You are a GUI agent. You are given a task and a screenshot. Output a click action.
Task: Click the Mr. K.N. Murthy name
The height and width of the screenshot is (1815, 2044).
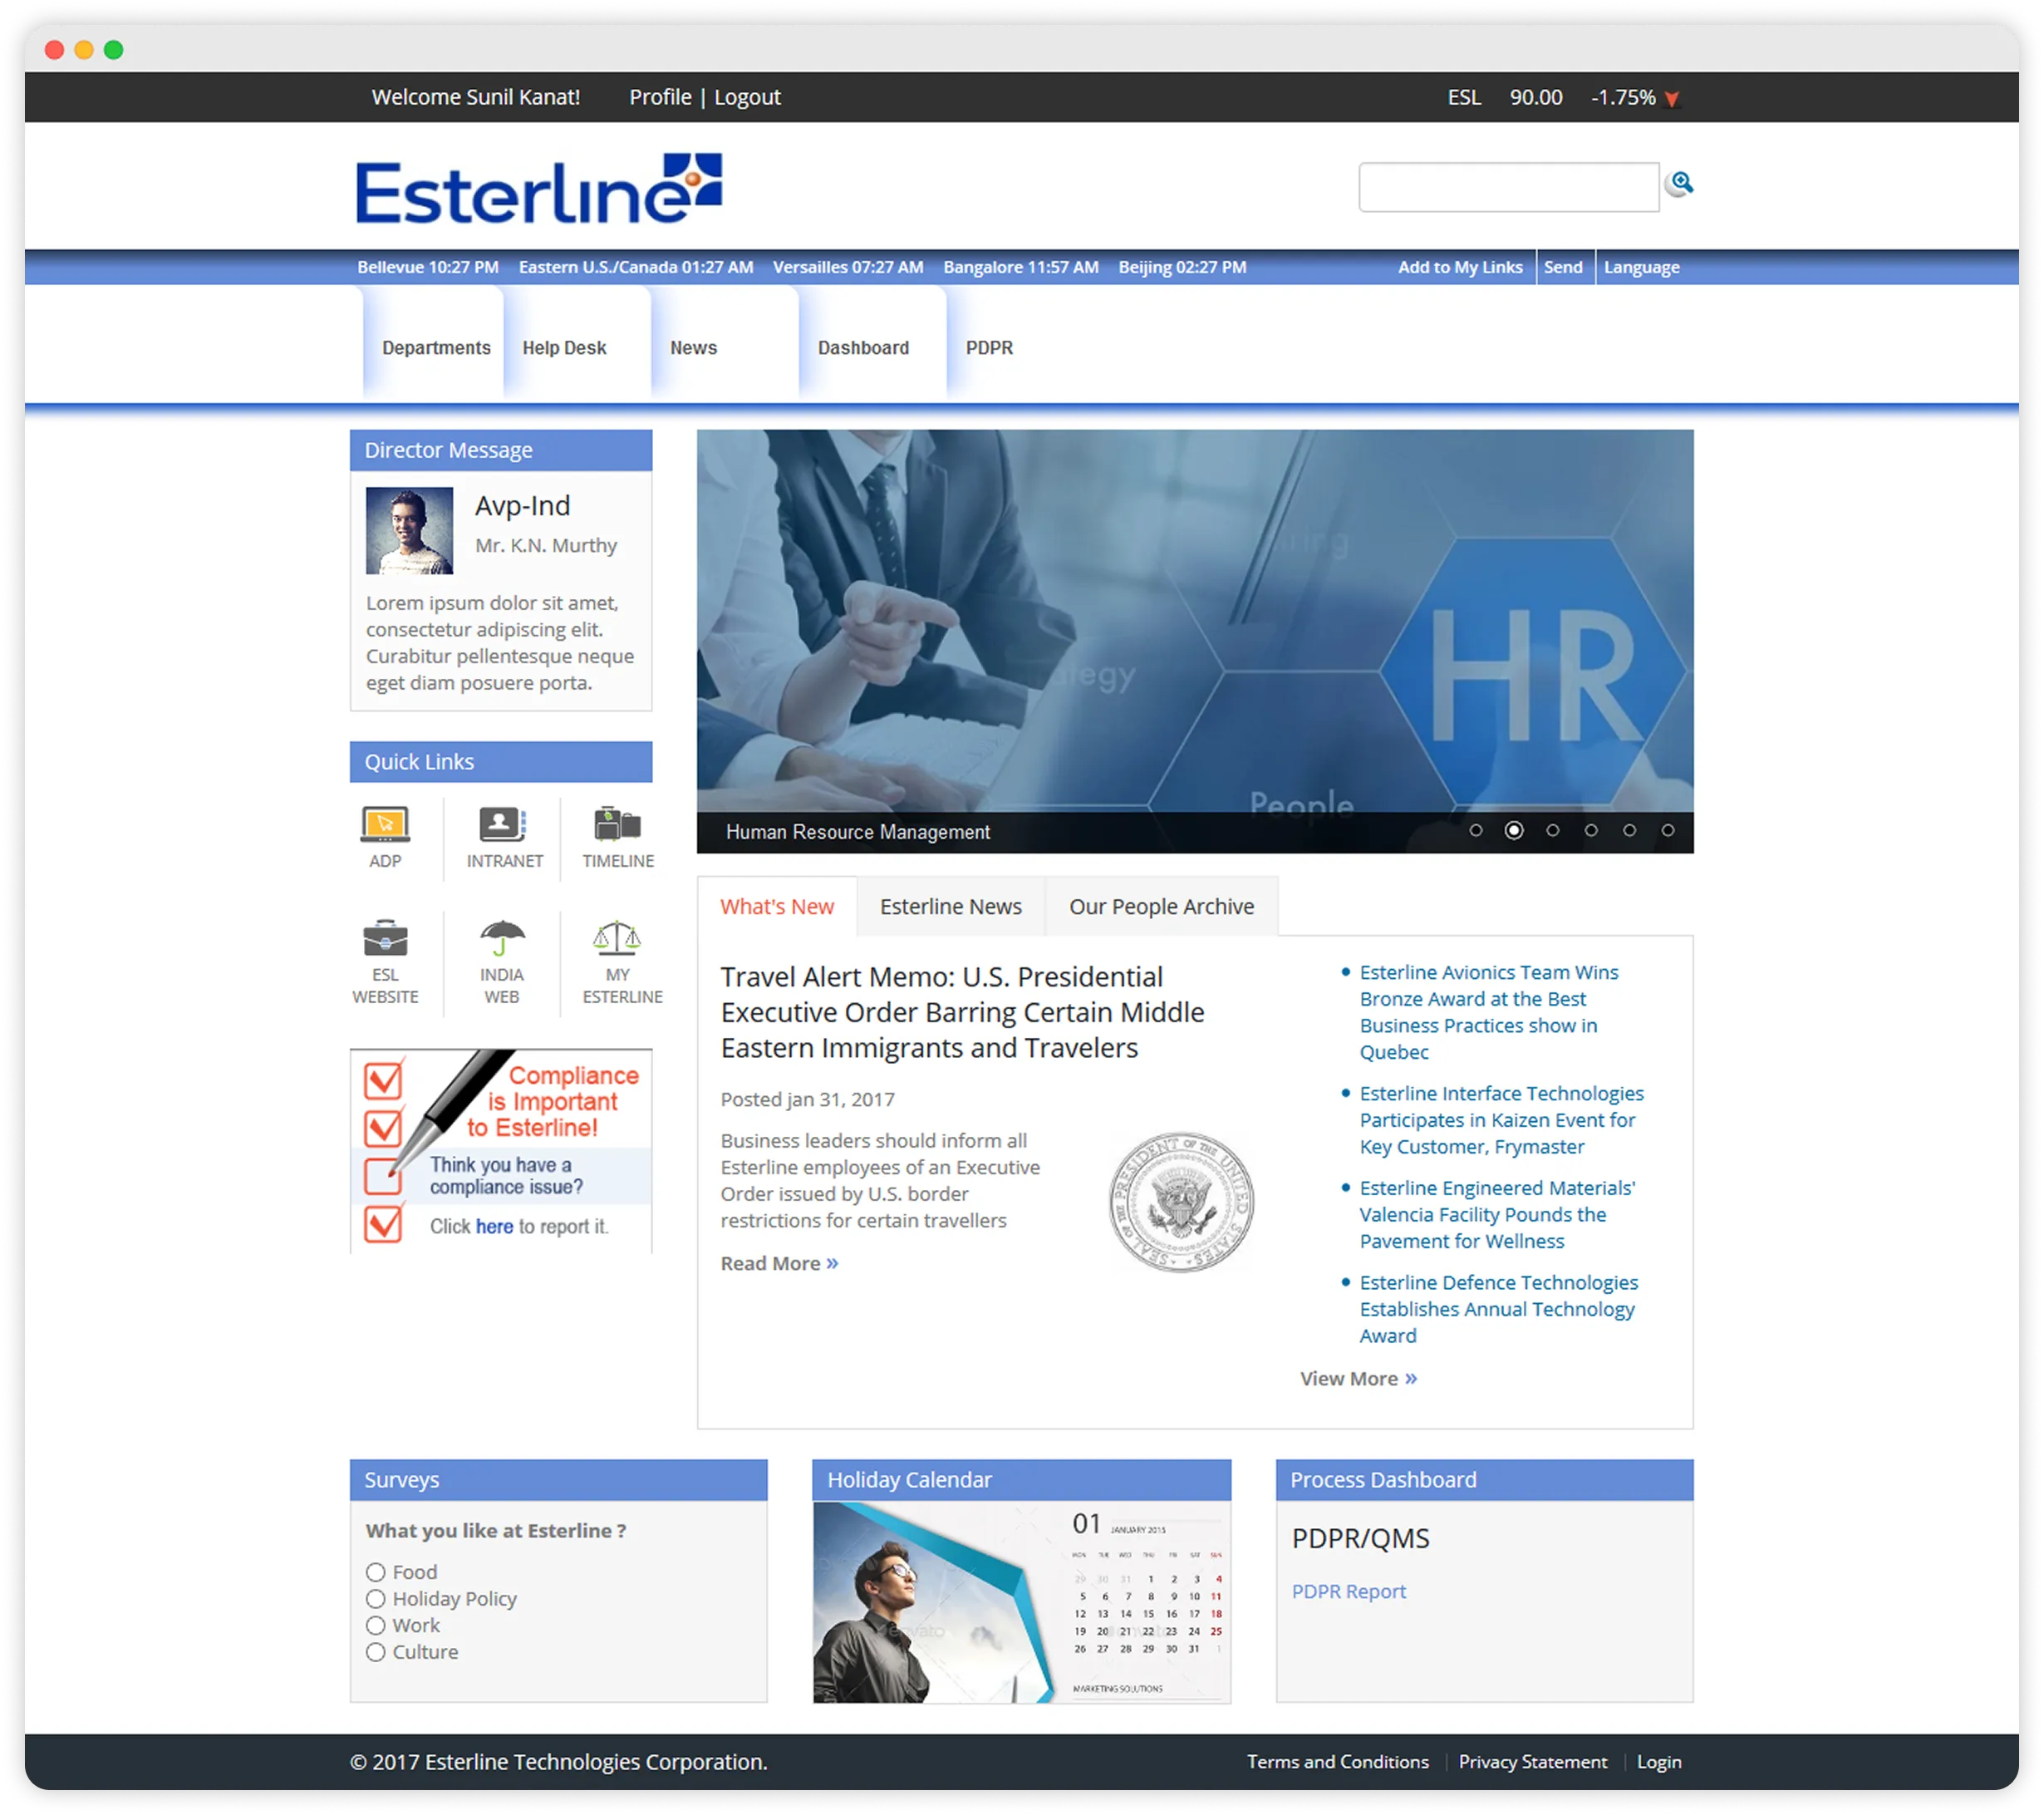tap(546, 546)
